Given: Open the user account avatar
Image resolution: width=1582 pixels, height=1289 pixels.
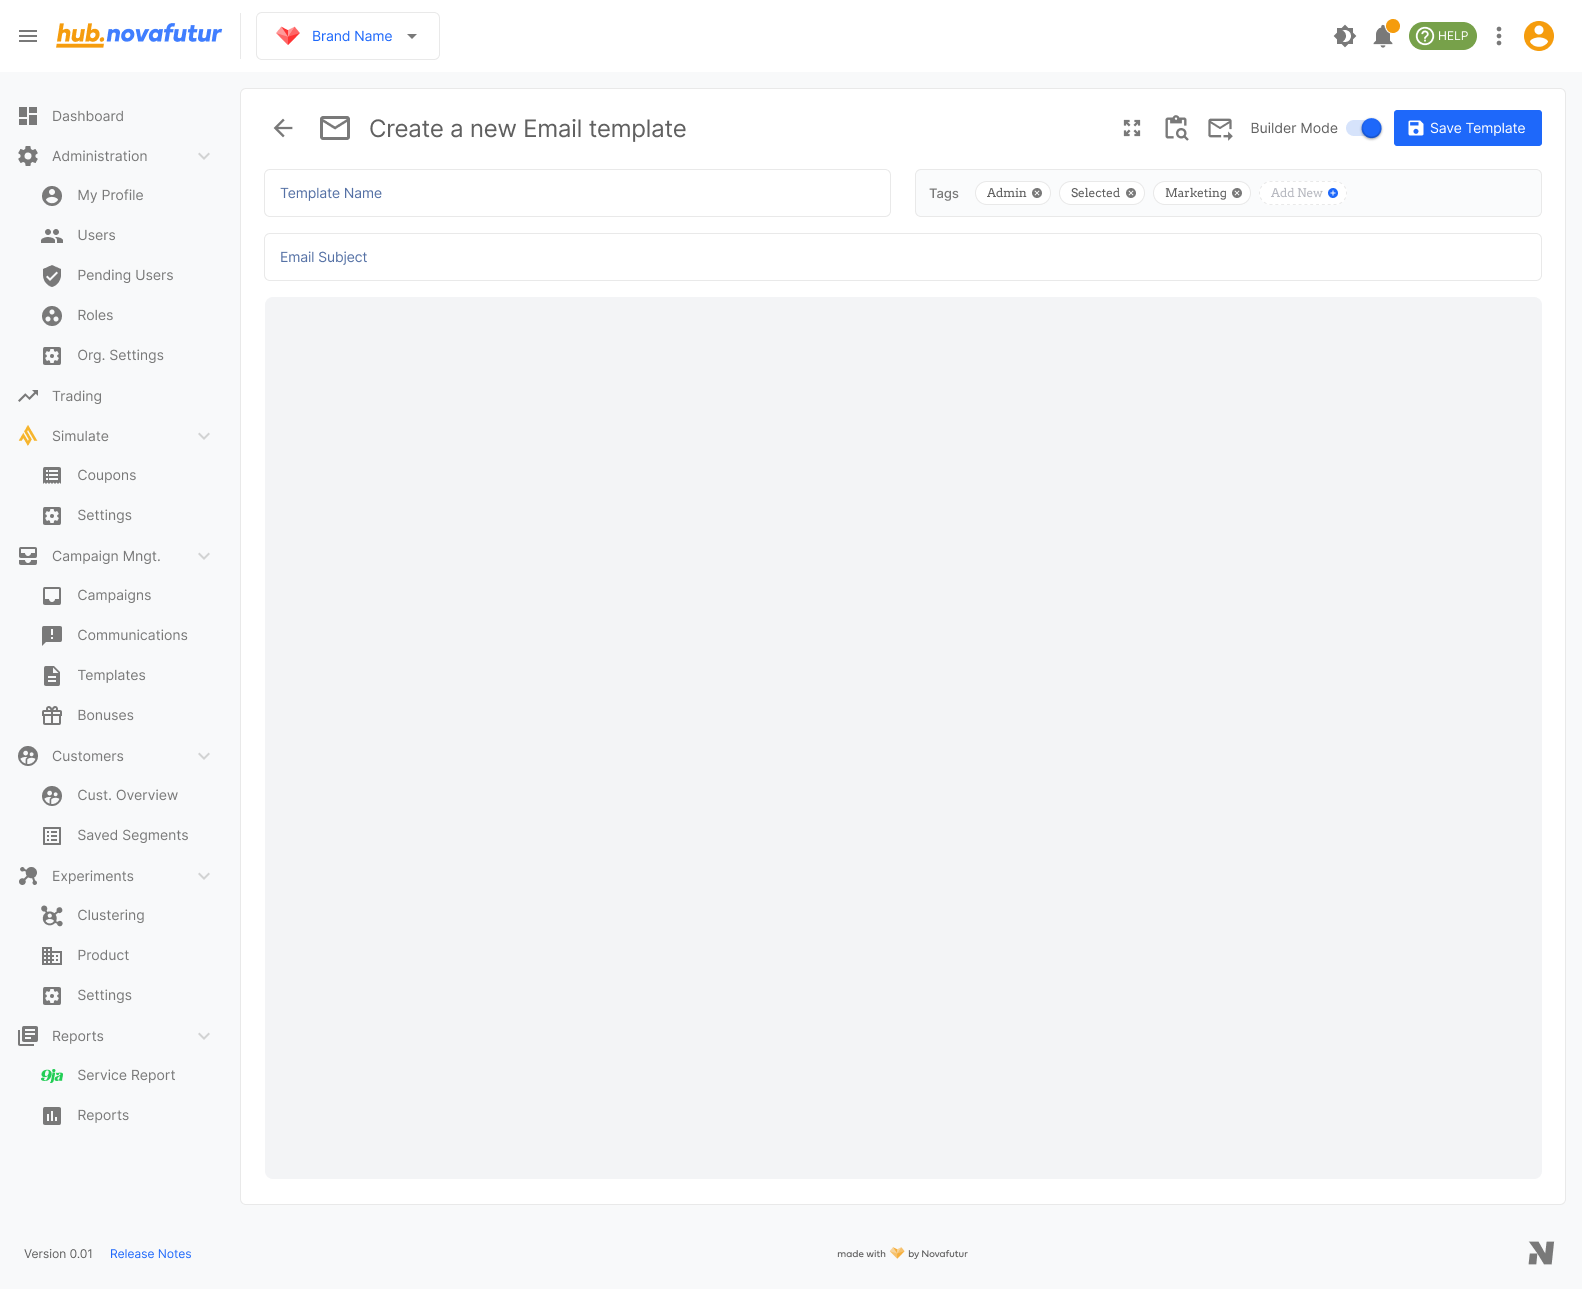Looking at the screenshot, I should point(1538,36).
